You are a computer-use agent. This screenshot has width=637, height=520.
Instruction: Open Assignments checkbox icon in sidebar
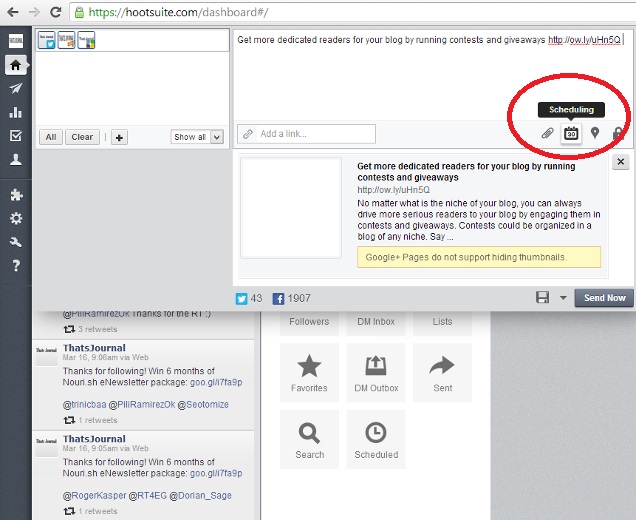(x=16, y=136)
